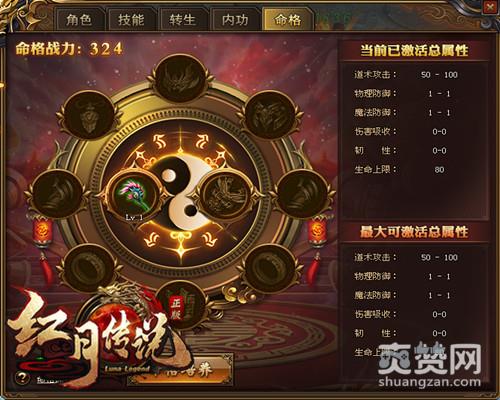Select the lower-right ring slot

tap(270, 269)
